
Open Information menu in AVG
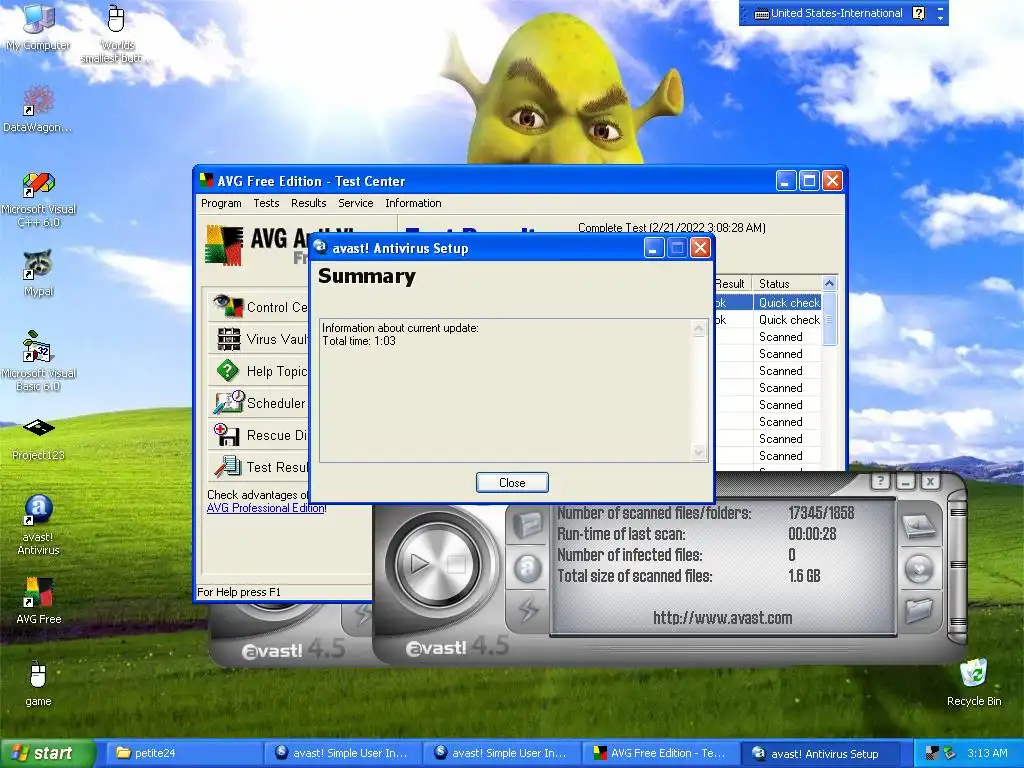tap(413, 203)
